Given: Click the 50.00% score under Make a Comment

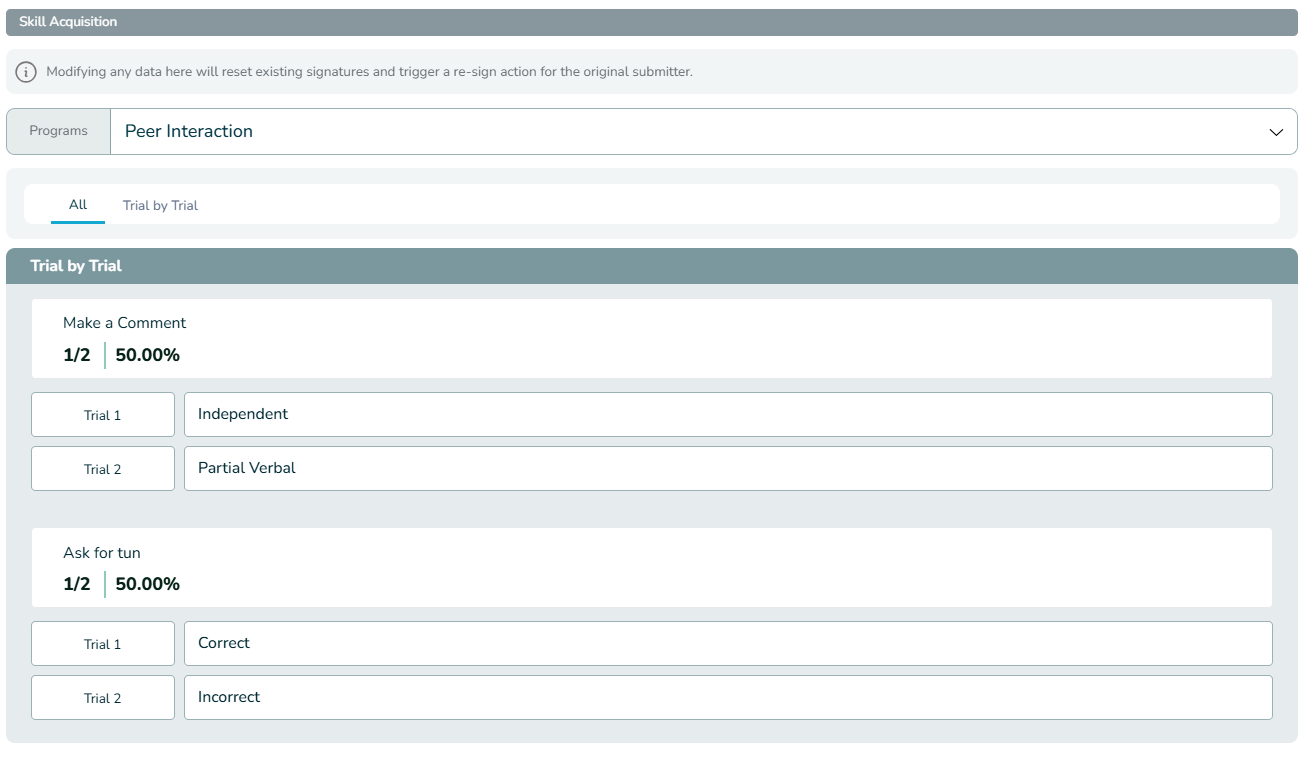Looking at the screenshot, I should click(148, 355).
